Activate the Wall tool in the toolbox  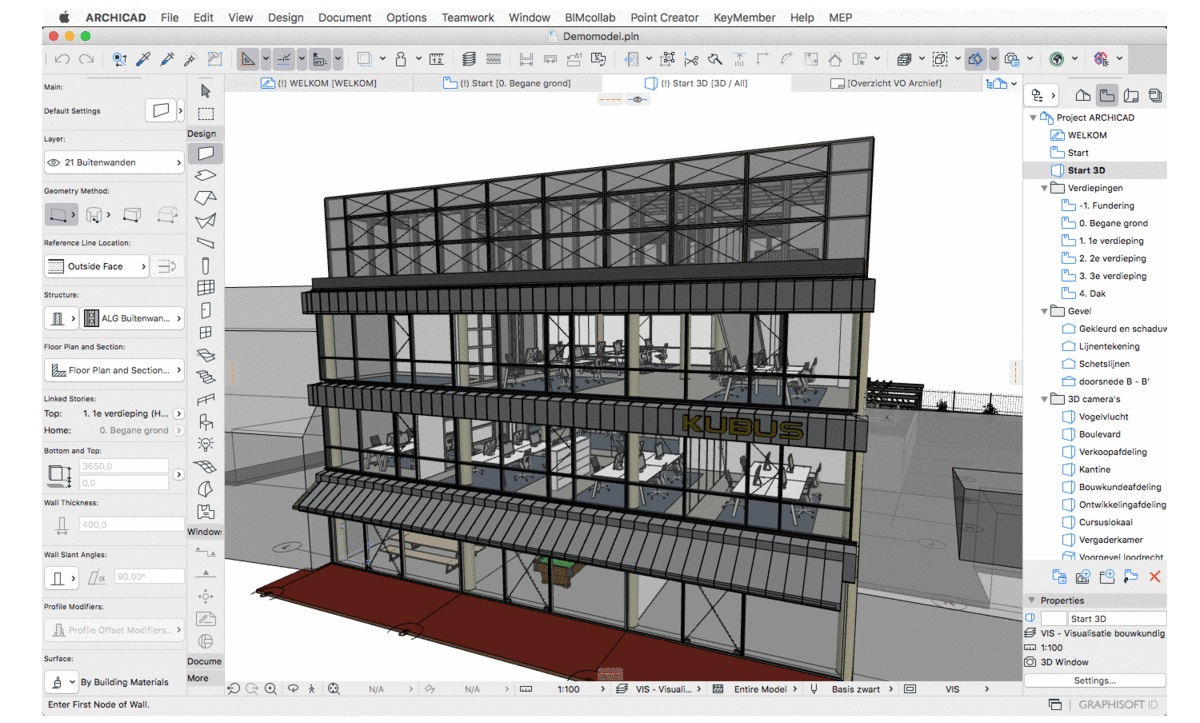(206, 154)
